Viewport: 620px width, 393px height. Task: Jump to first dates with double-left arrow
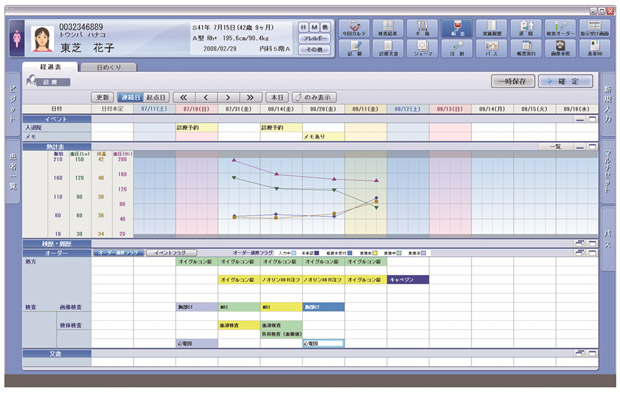184,97
